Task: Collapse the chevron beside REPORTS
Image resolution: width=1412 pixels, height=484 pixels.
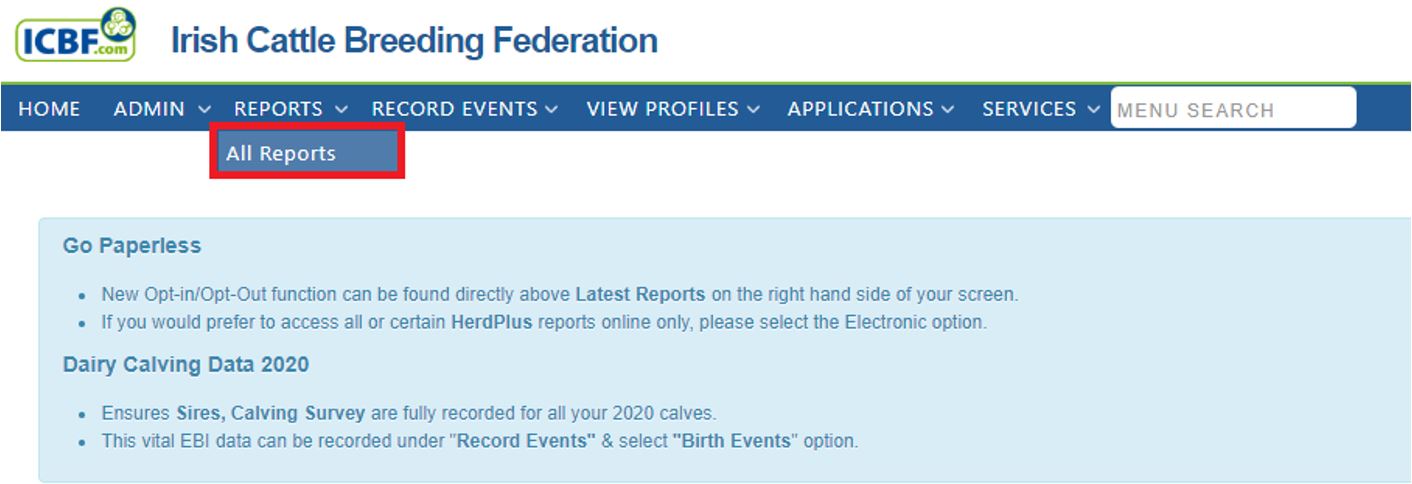Action: pos(341,110)
